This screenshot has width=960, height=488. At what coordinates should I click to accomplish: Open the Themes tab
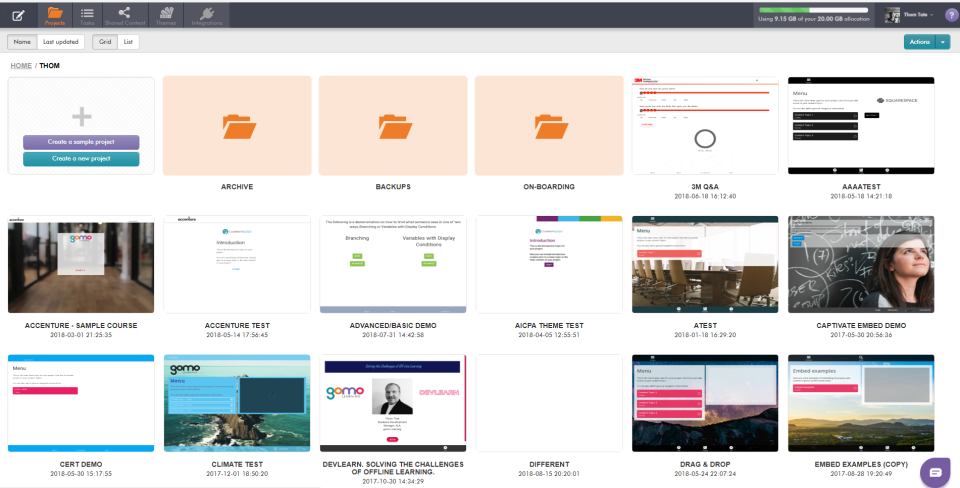tap(166, 15)
